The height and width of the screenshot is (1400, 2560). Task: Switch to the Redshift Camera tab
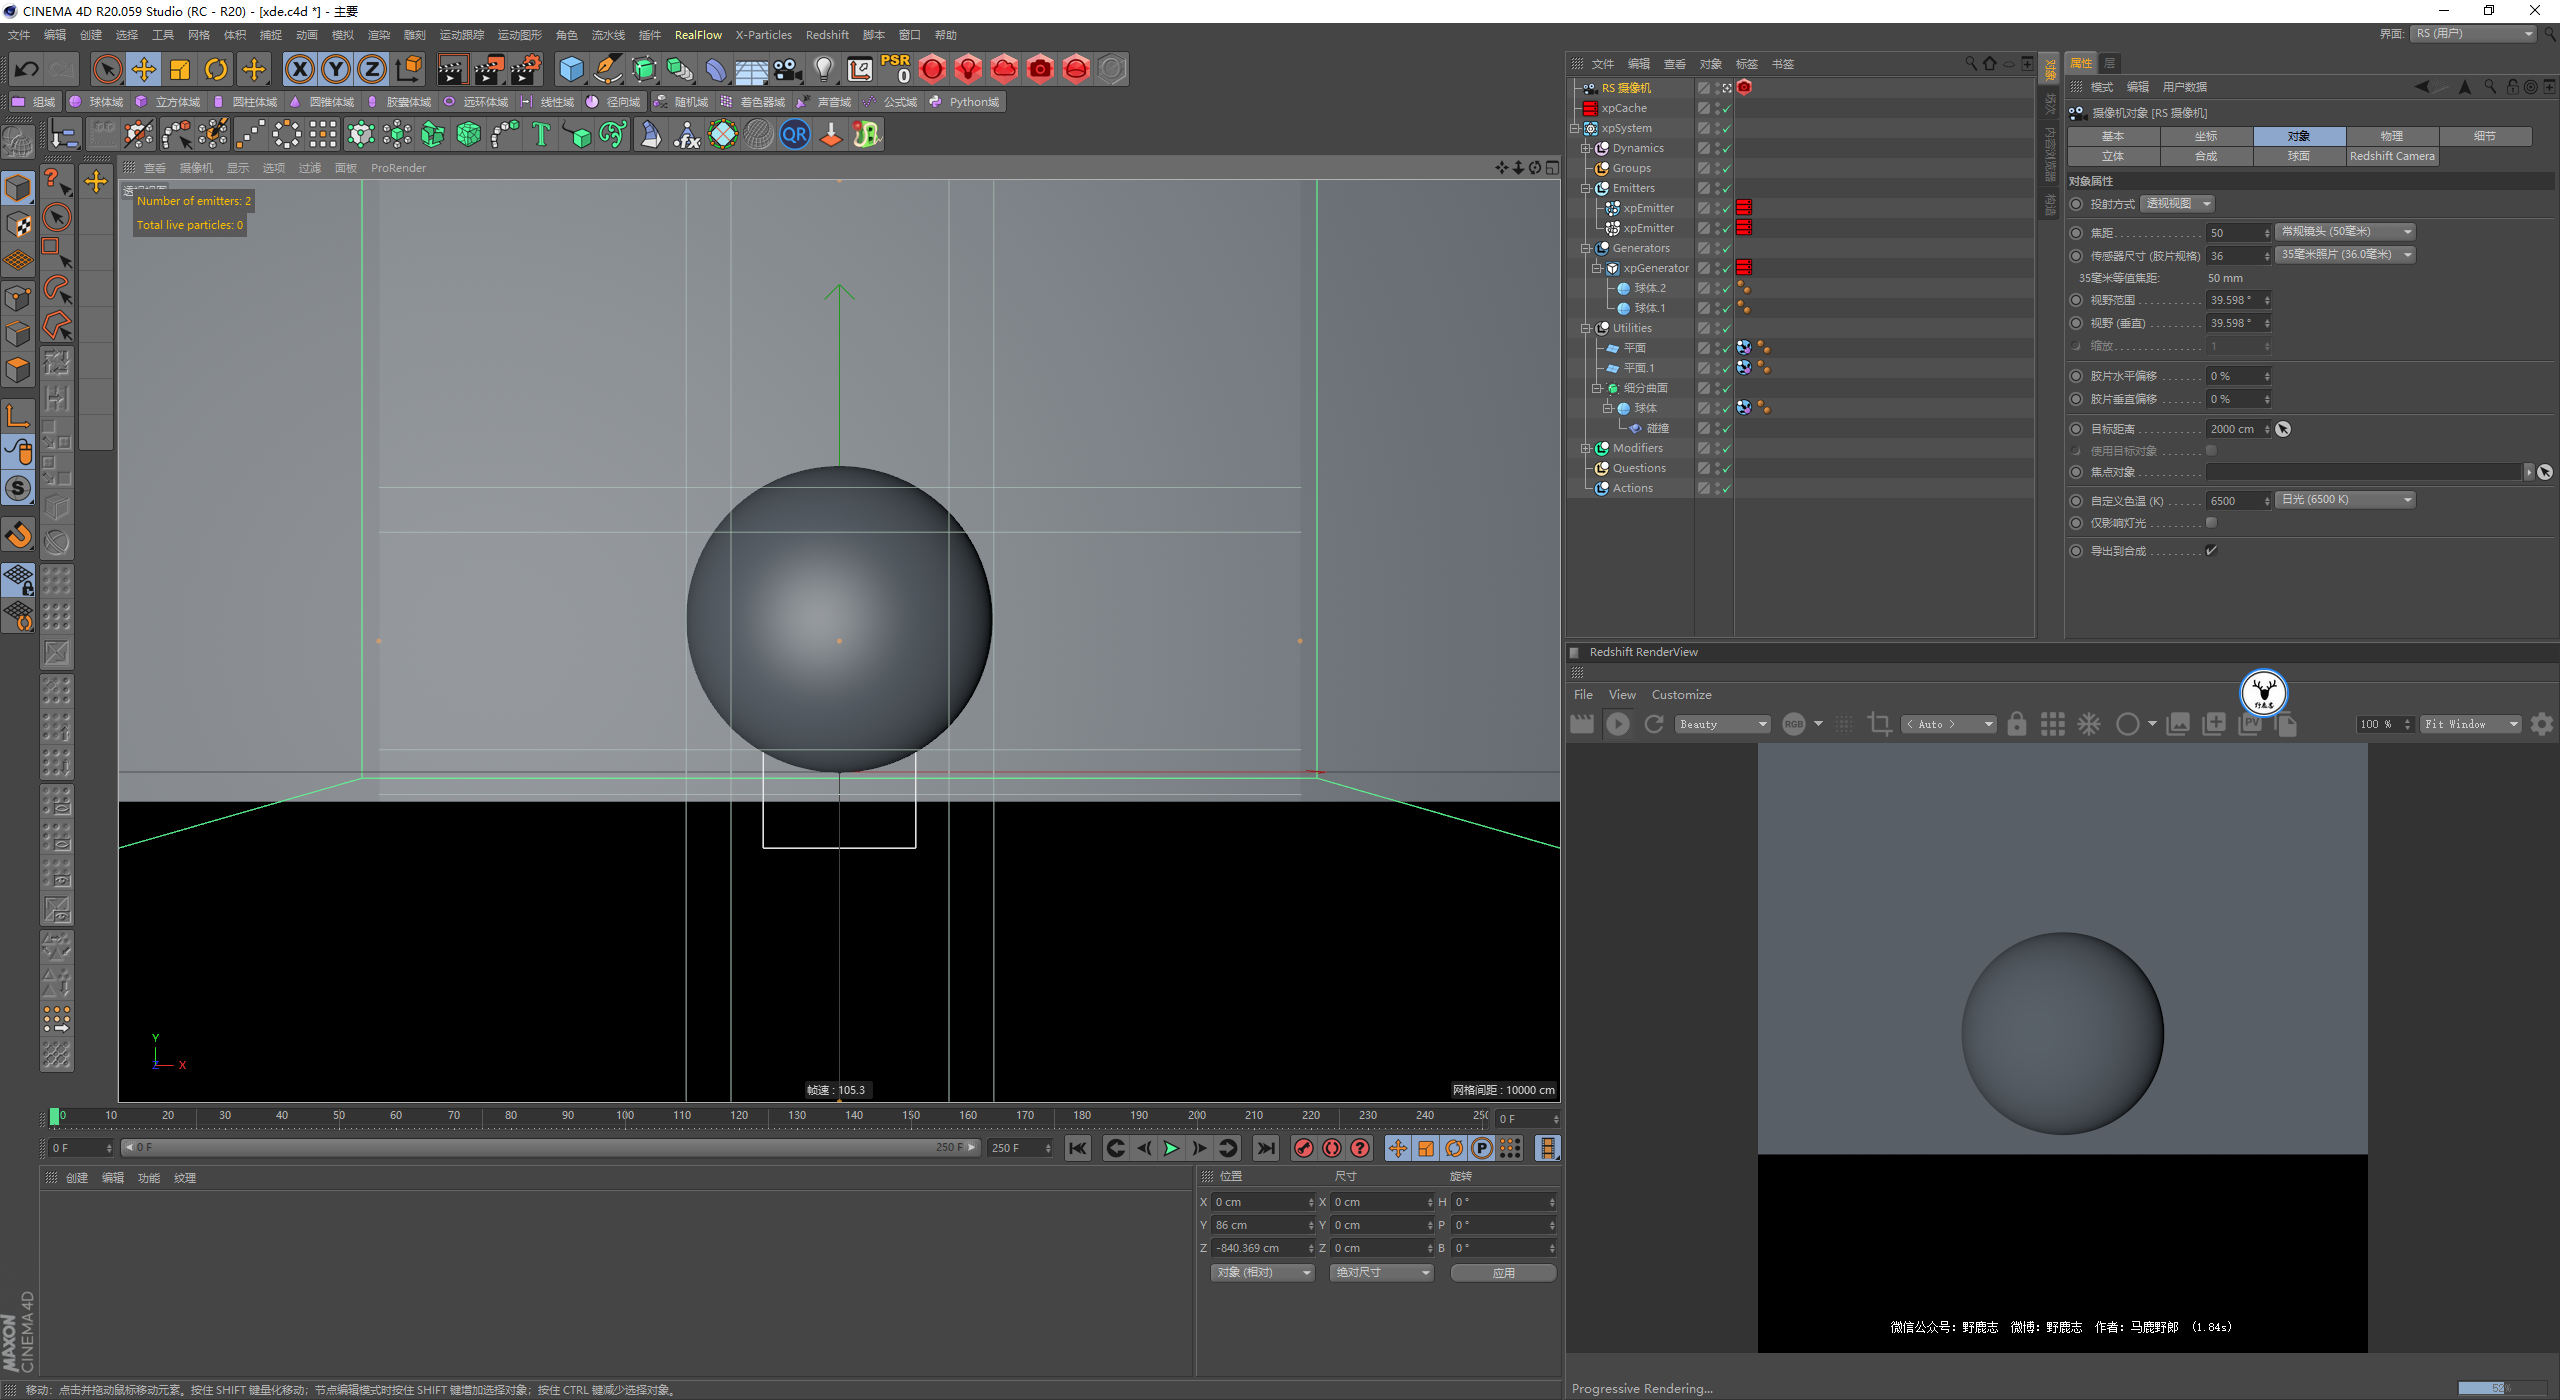click(2391, 156)
